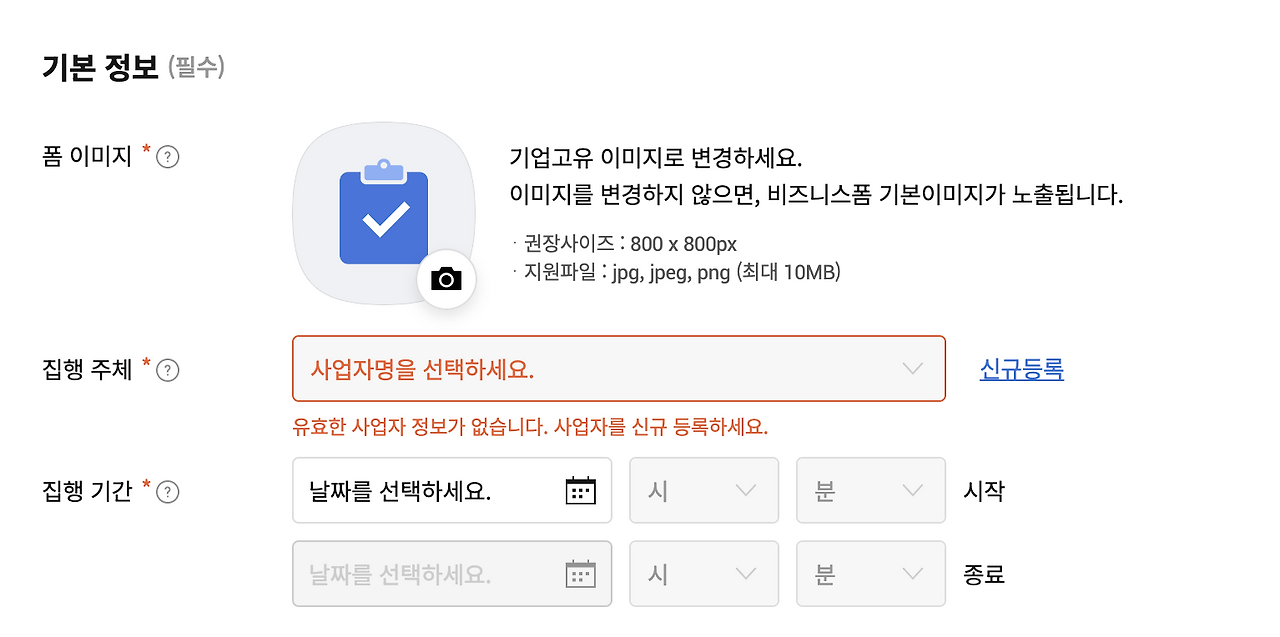
Task: Click the 집행 기간 field label
Action: 87,492
